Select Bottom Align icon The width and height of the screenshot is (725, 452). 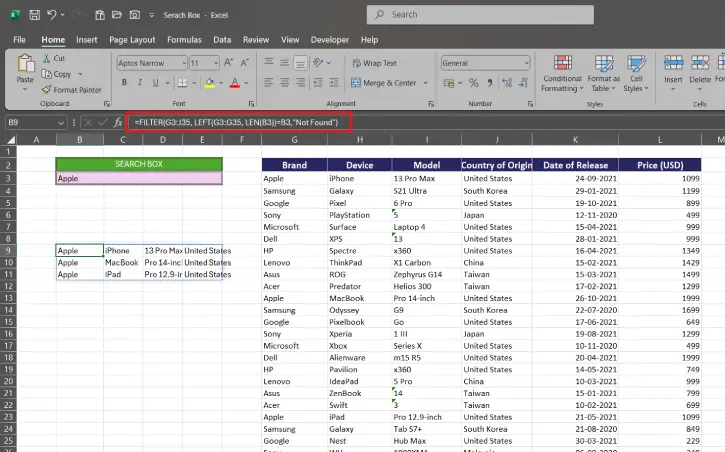point(301,62)
